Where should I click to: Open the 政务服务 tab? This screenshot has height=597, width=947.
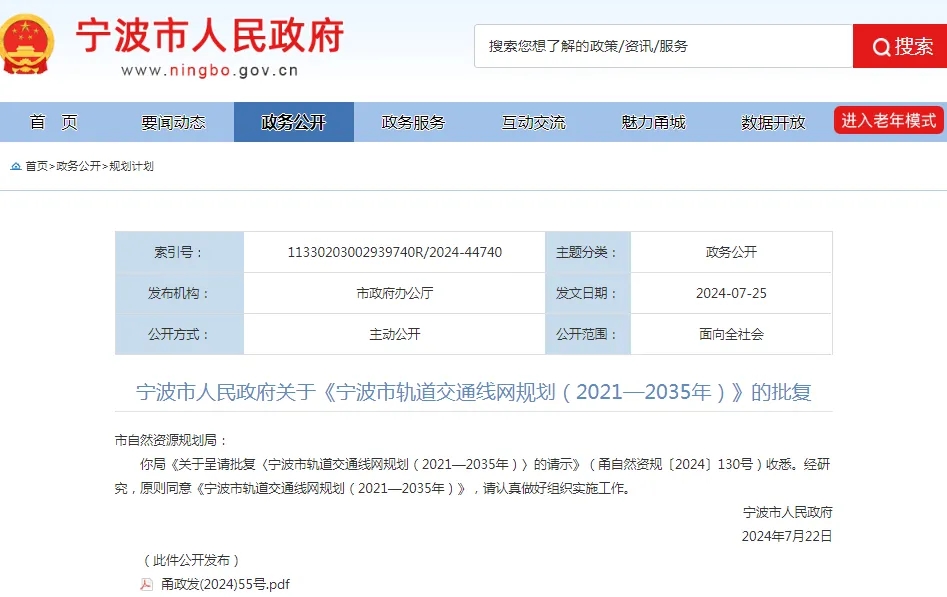(414, 122)
